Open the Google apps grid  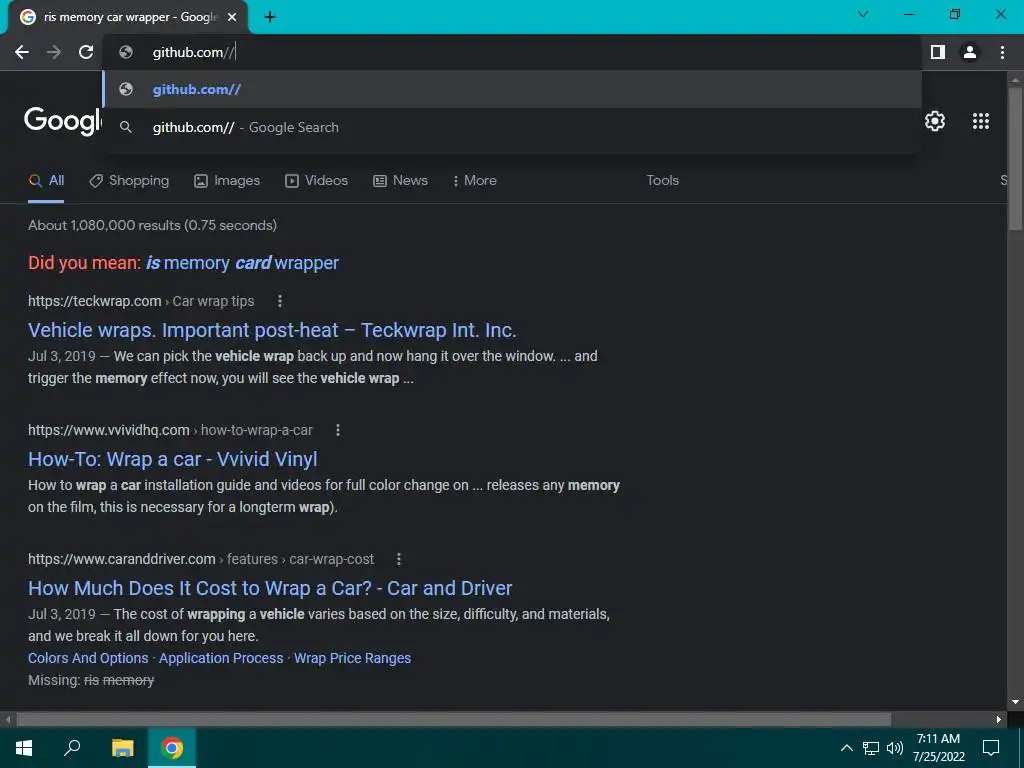click(981, 121)
